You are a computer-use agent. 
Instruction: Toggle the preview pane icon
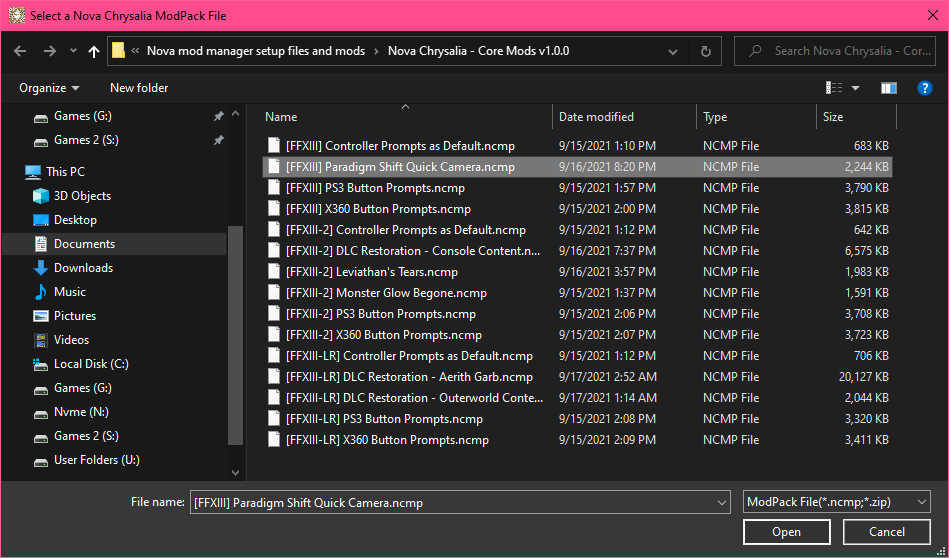[888, 88]
